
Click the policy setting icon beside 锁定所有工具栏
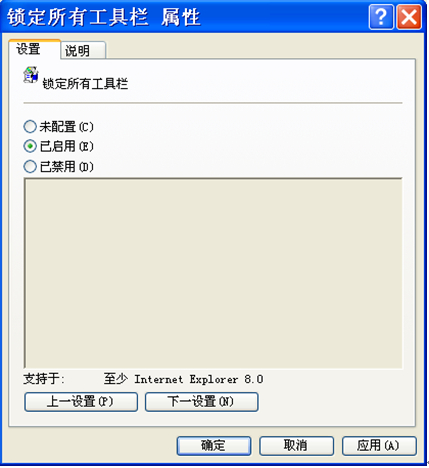[x=31, y=75]
